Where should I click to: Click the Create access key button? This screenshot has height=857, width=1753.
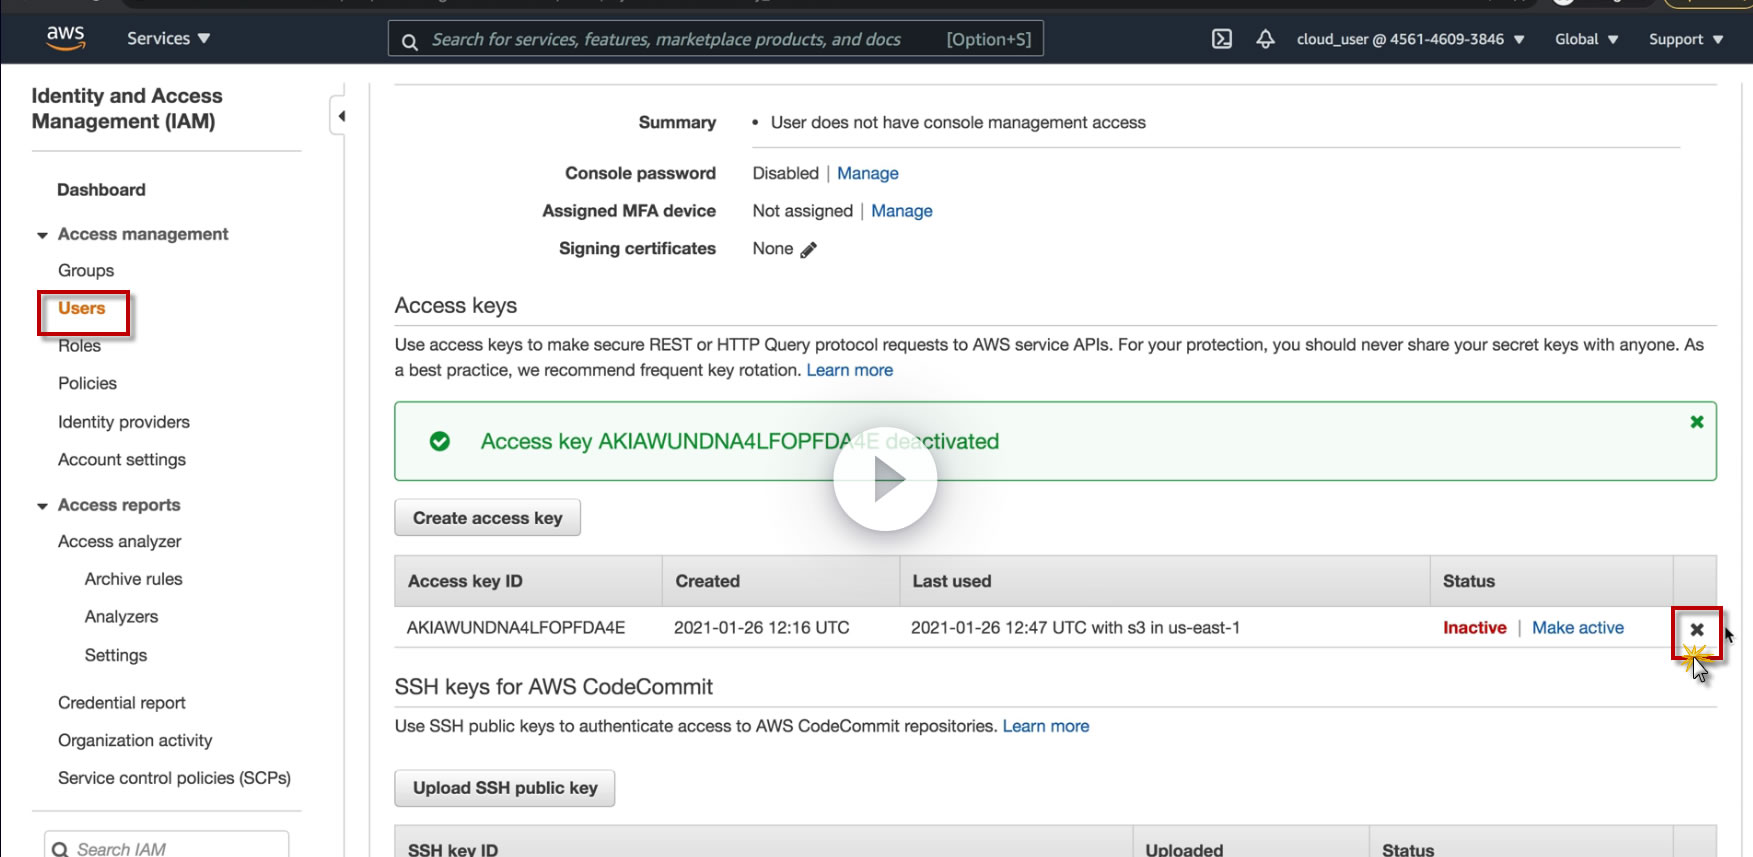(487, 518)
